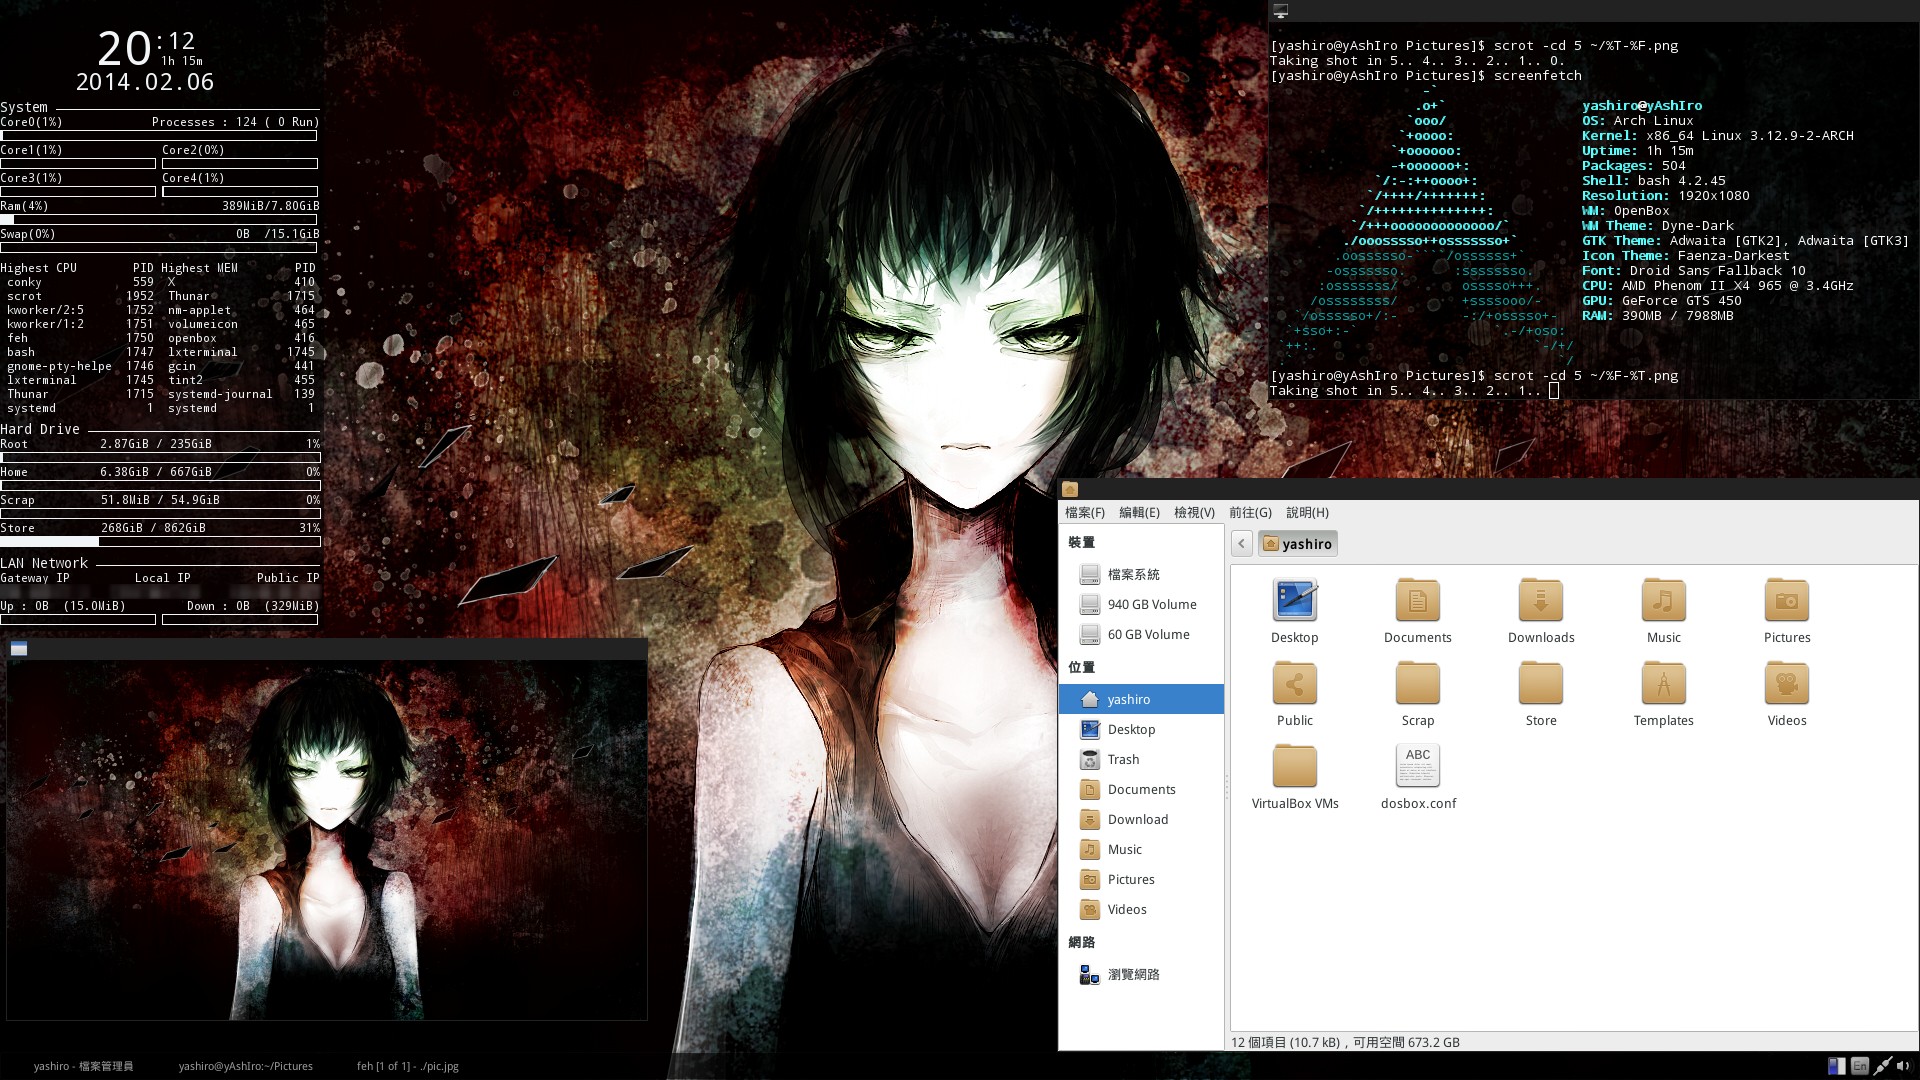Image resolution: width=1920 pixels, height=1080 pixels.
Task: Switch to yashiro@yAshIro Pictures terminal task
Action: (245, 1066)
